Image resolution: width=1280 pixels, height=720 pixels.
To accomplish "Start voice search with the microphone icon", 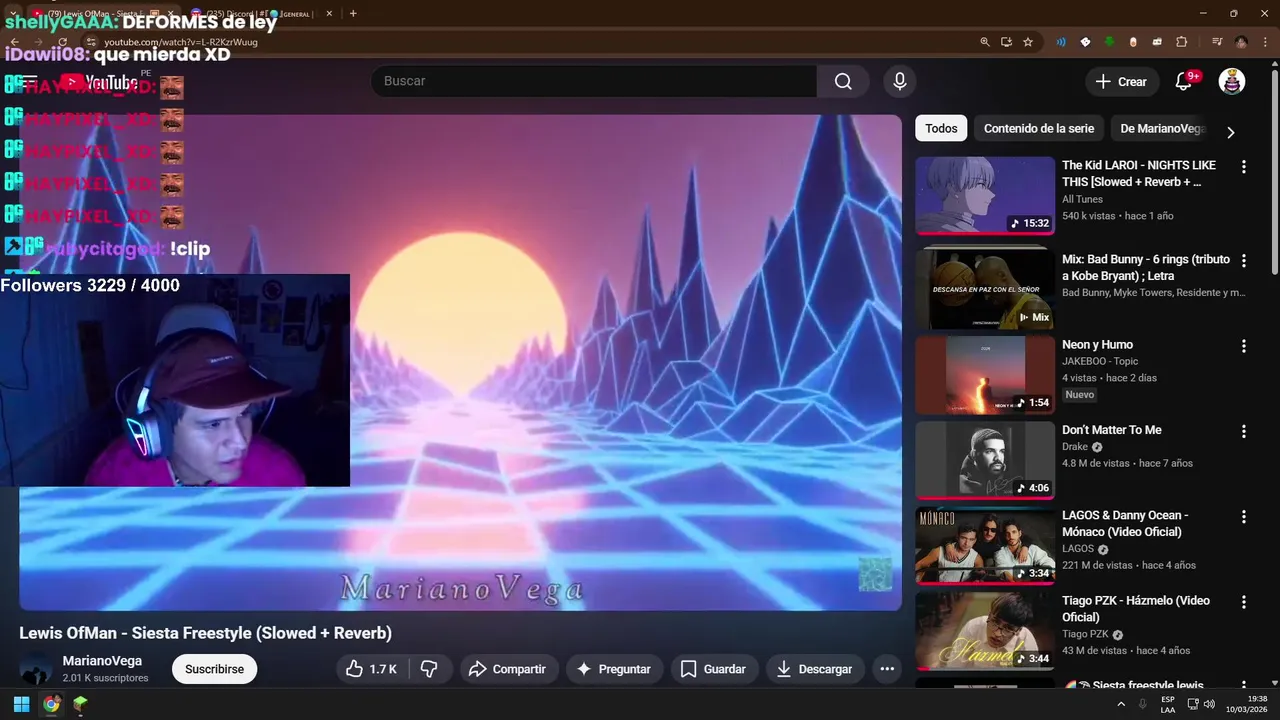I will [900, 81].
